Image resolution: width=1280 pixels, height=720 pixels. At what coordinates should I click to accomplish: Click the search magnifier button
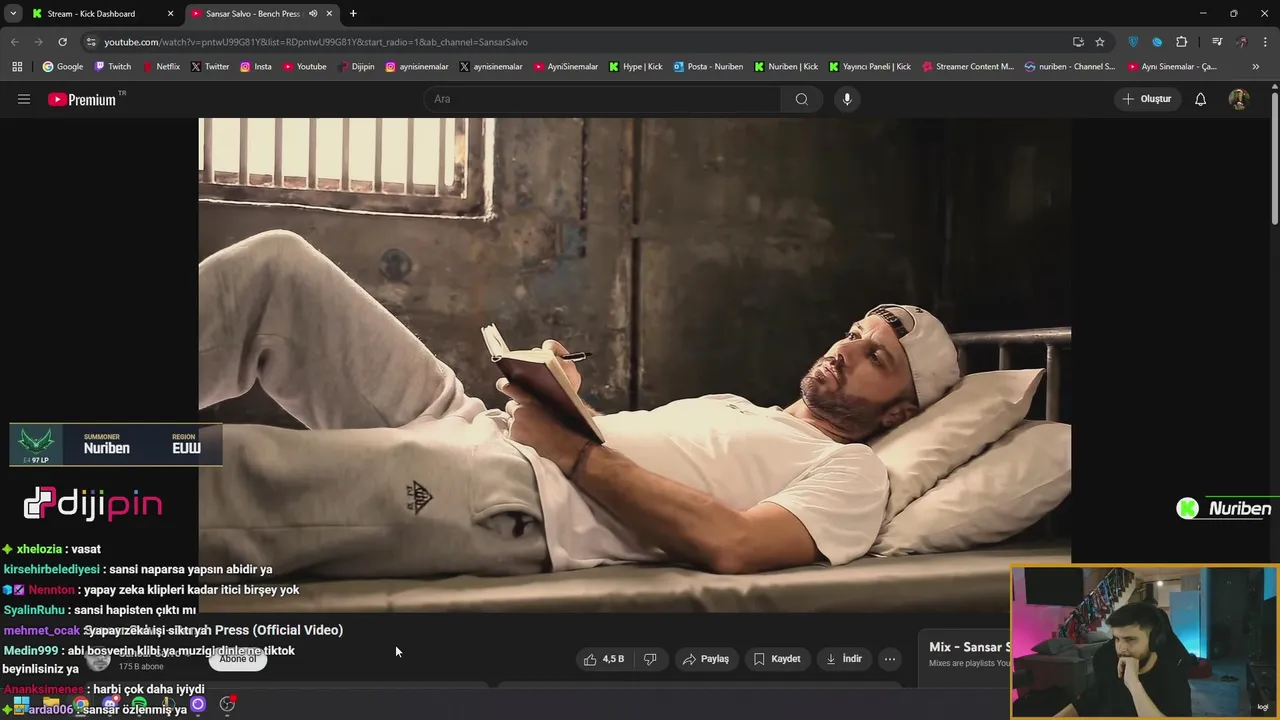802,99
